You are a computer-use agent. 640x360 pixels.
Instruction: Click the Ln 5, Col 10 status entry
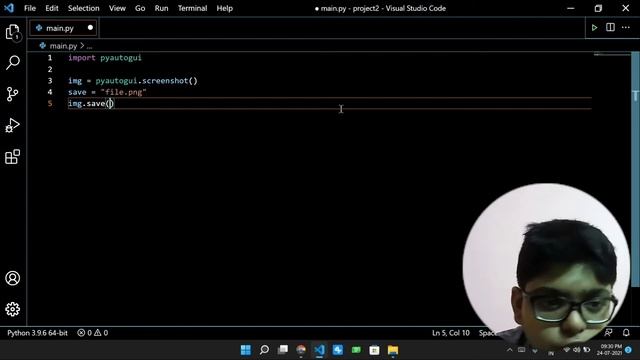(451, 333)
